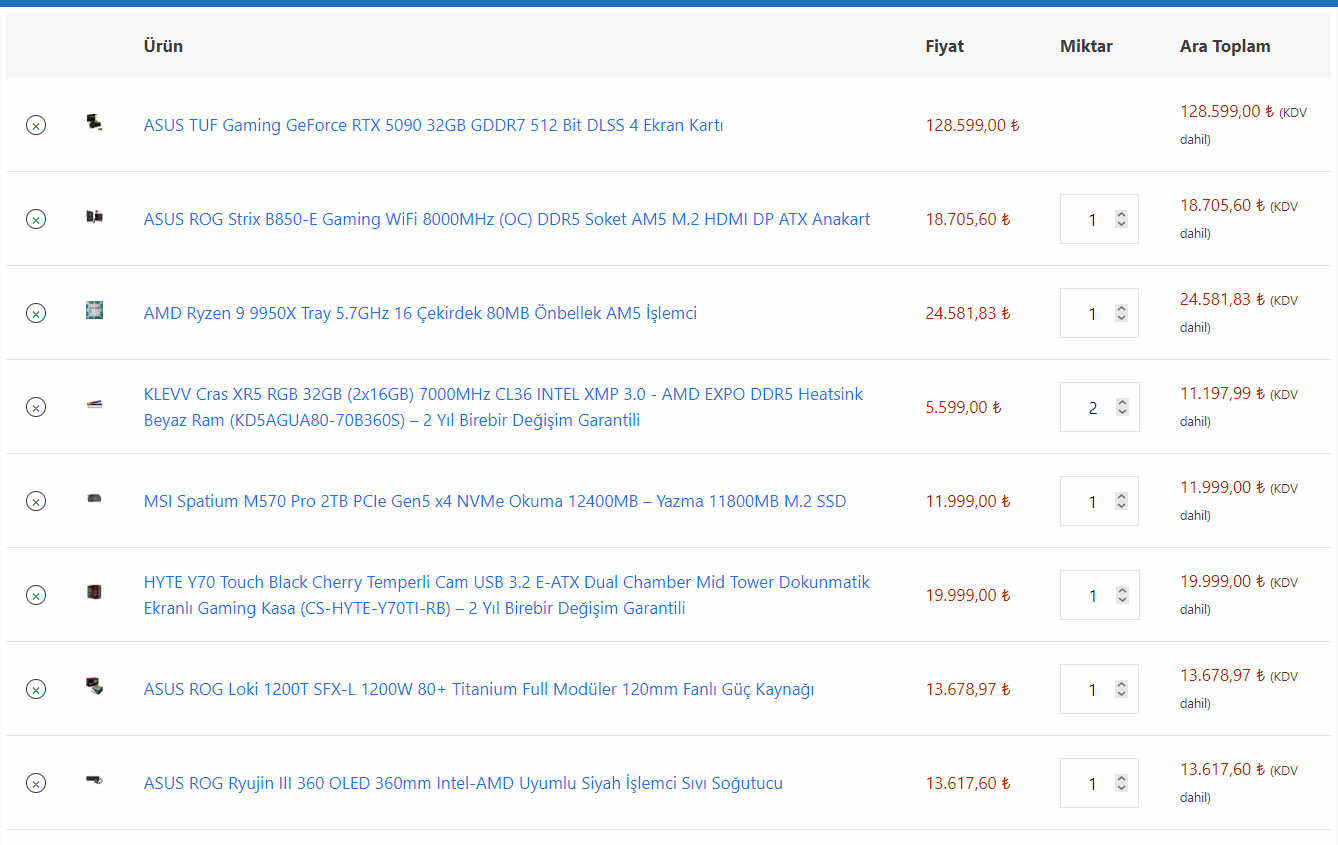Remove KLEVV Cras XR5 RAM from cart
Viewport: 1338px width, 845px height.
point(36,407)
